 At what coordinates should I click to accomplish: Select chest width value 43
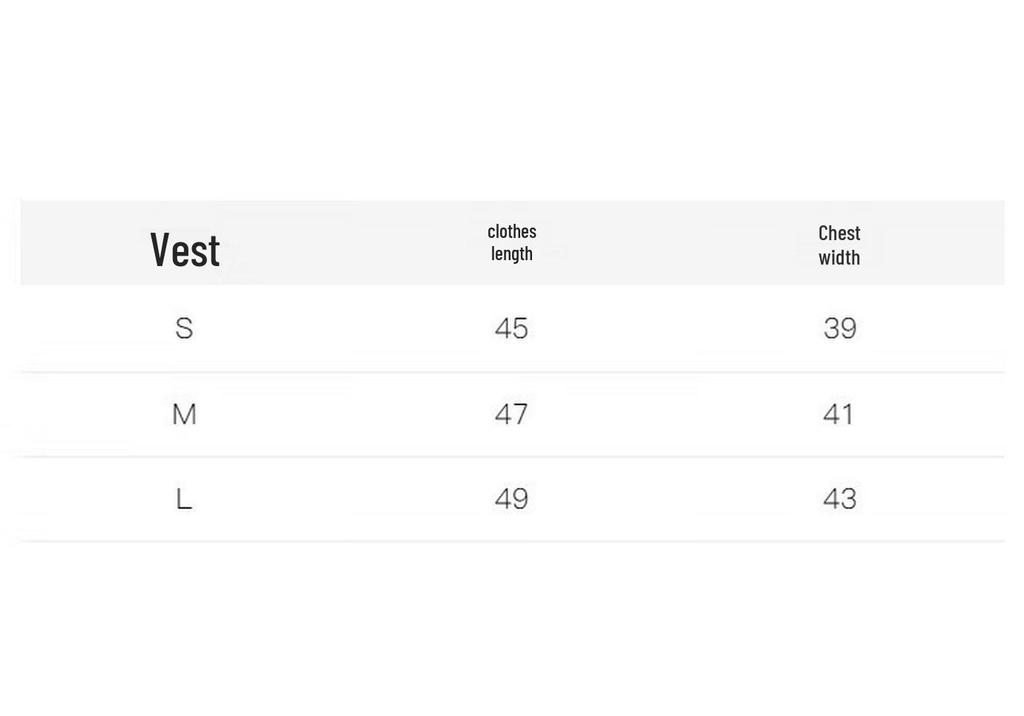click(x=840, y=499)
